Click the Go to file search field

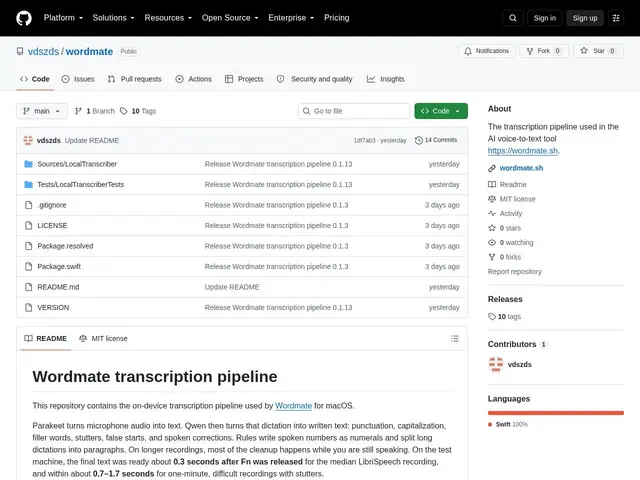[x=354, y=111]
